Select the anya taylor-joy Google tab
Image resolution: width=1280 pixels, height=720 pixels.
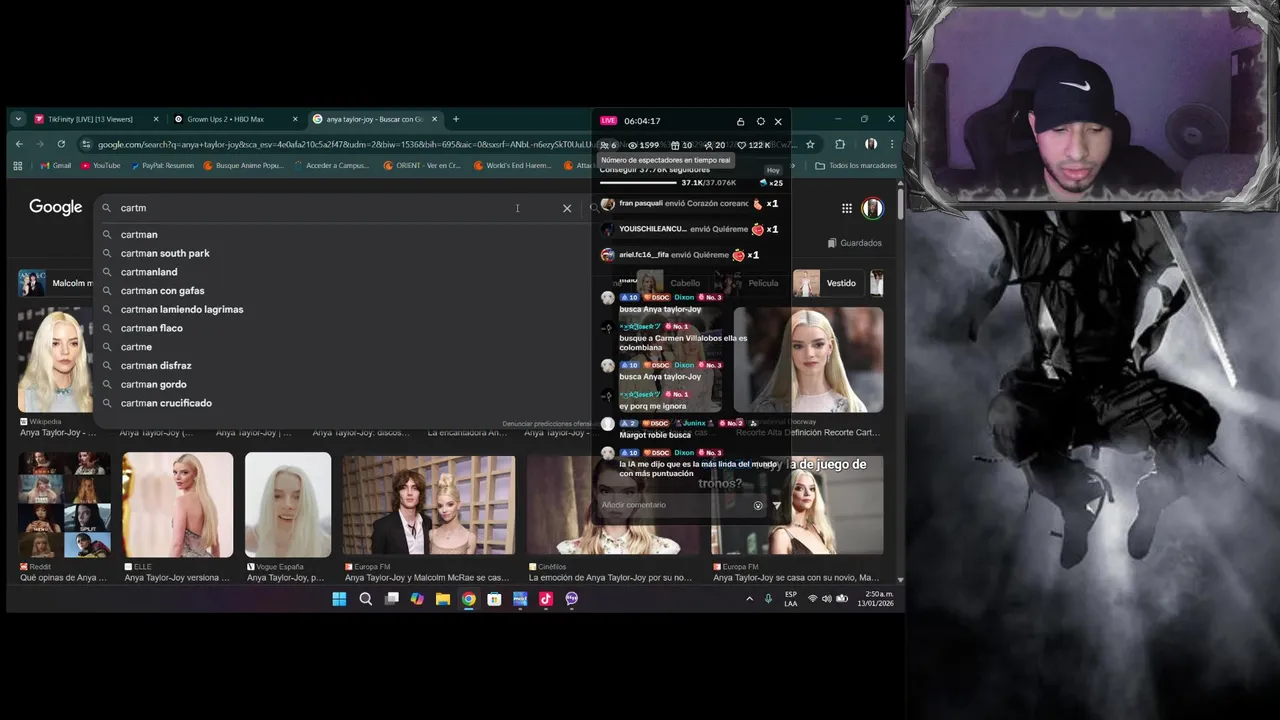pyautogui.click(x=374, y=119)
